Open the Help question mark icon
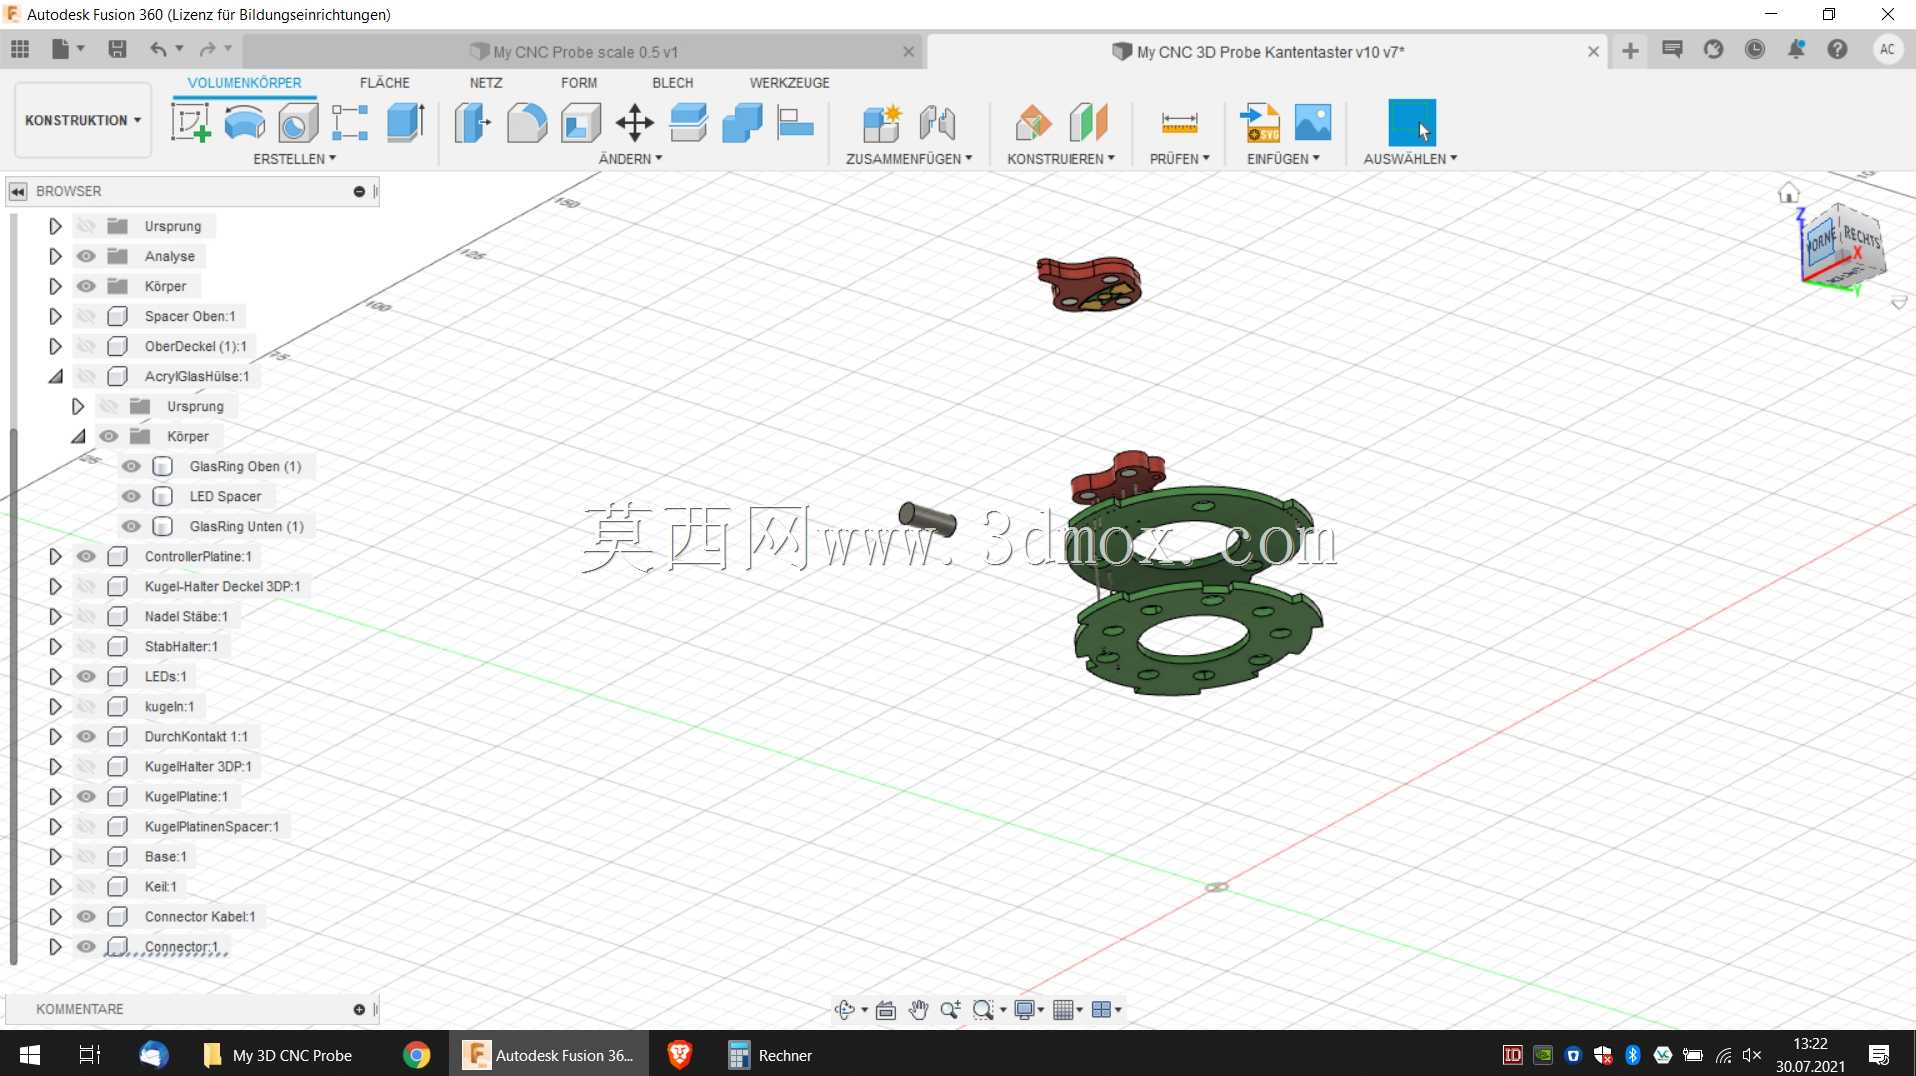The image size is (1916, 1076). click(x=1837, y=50)
